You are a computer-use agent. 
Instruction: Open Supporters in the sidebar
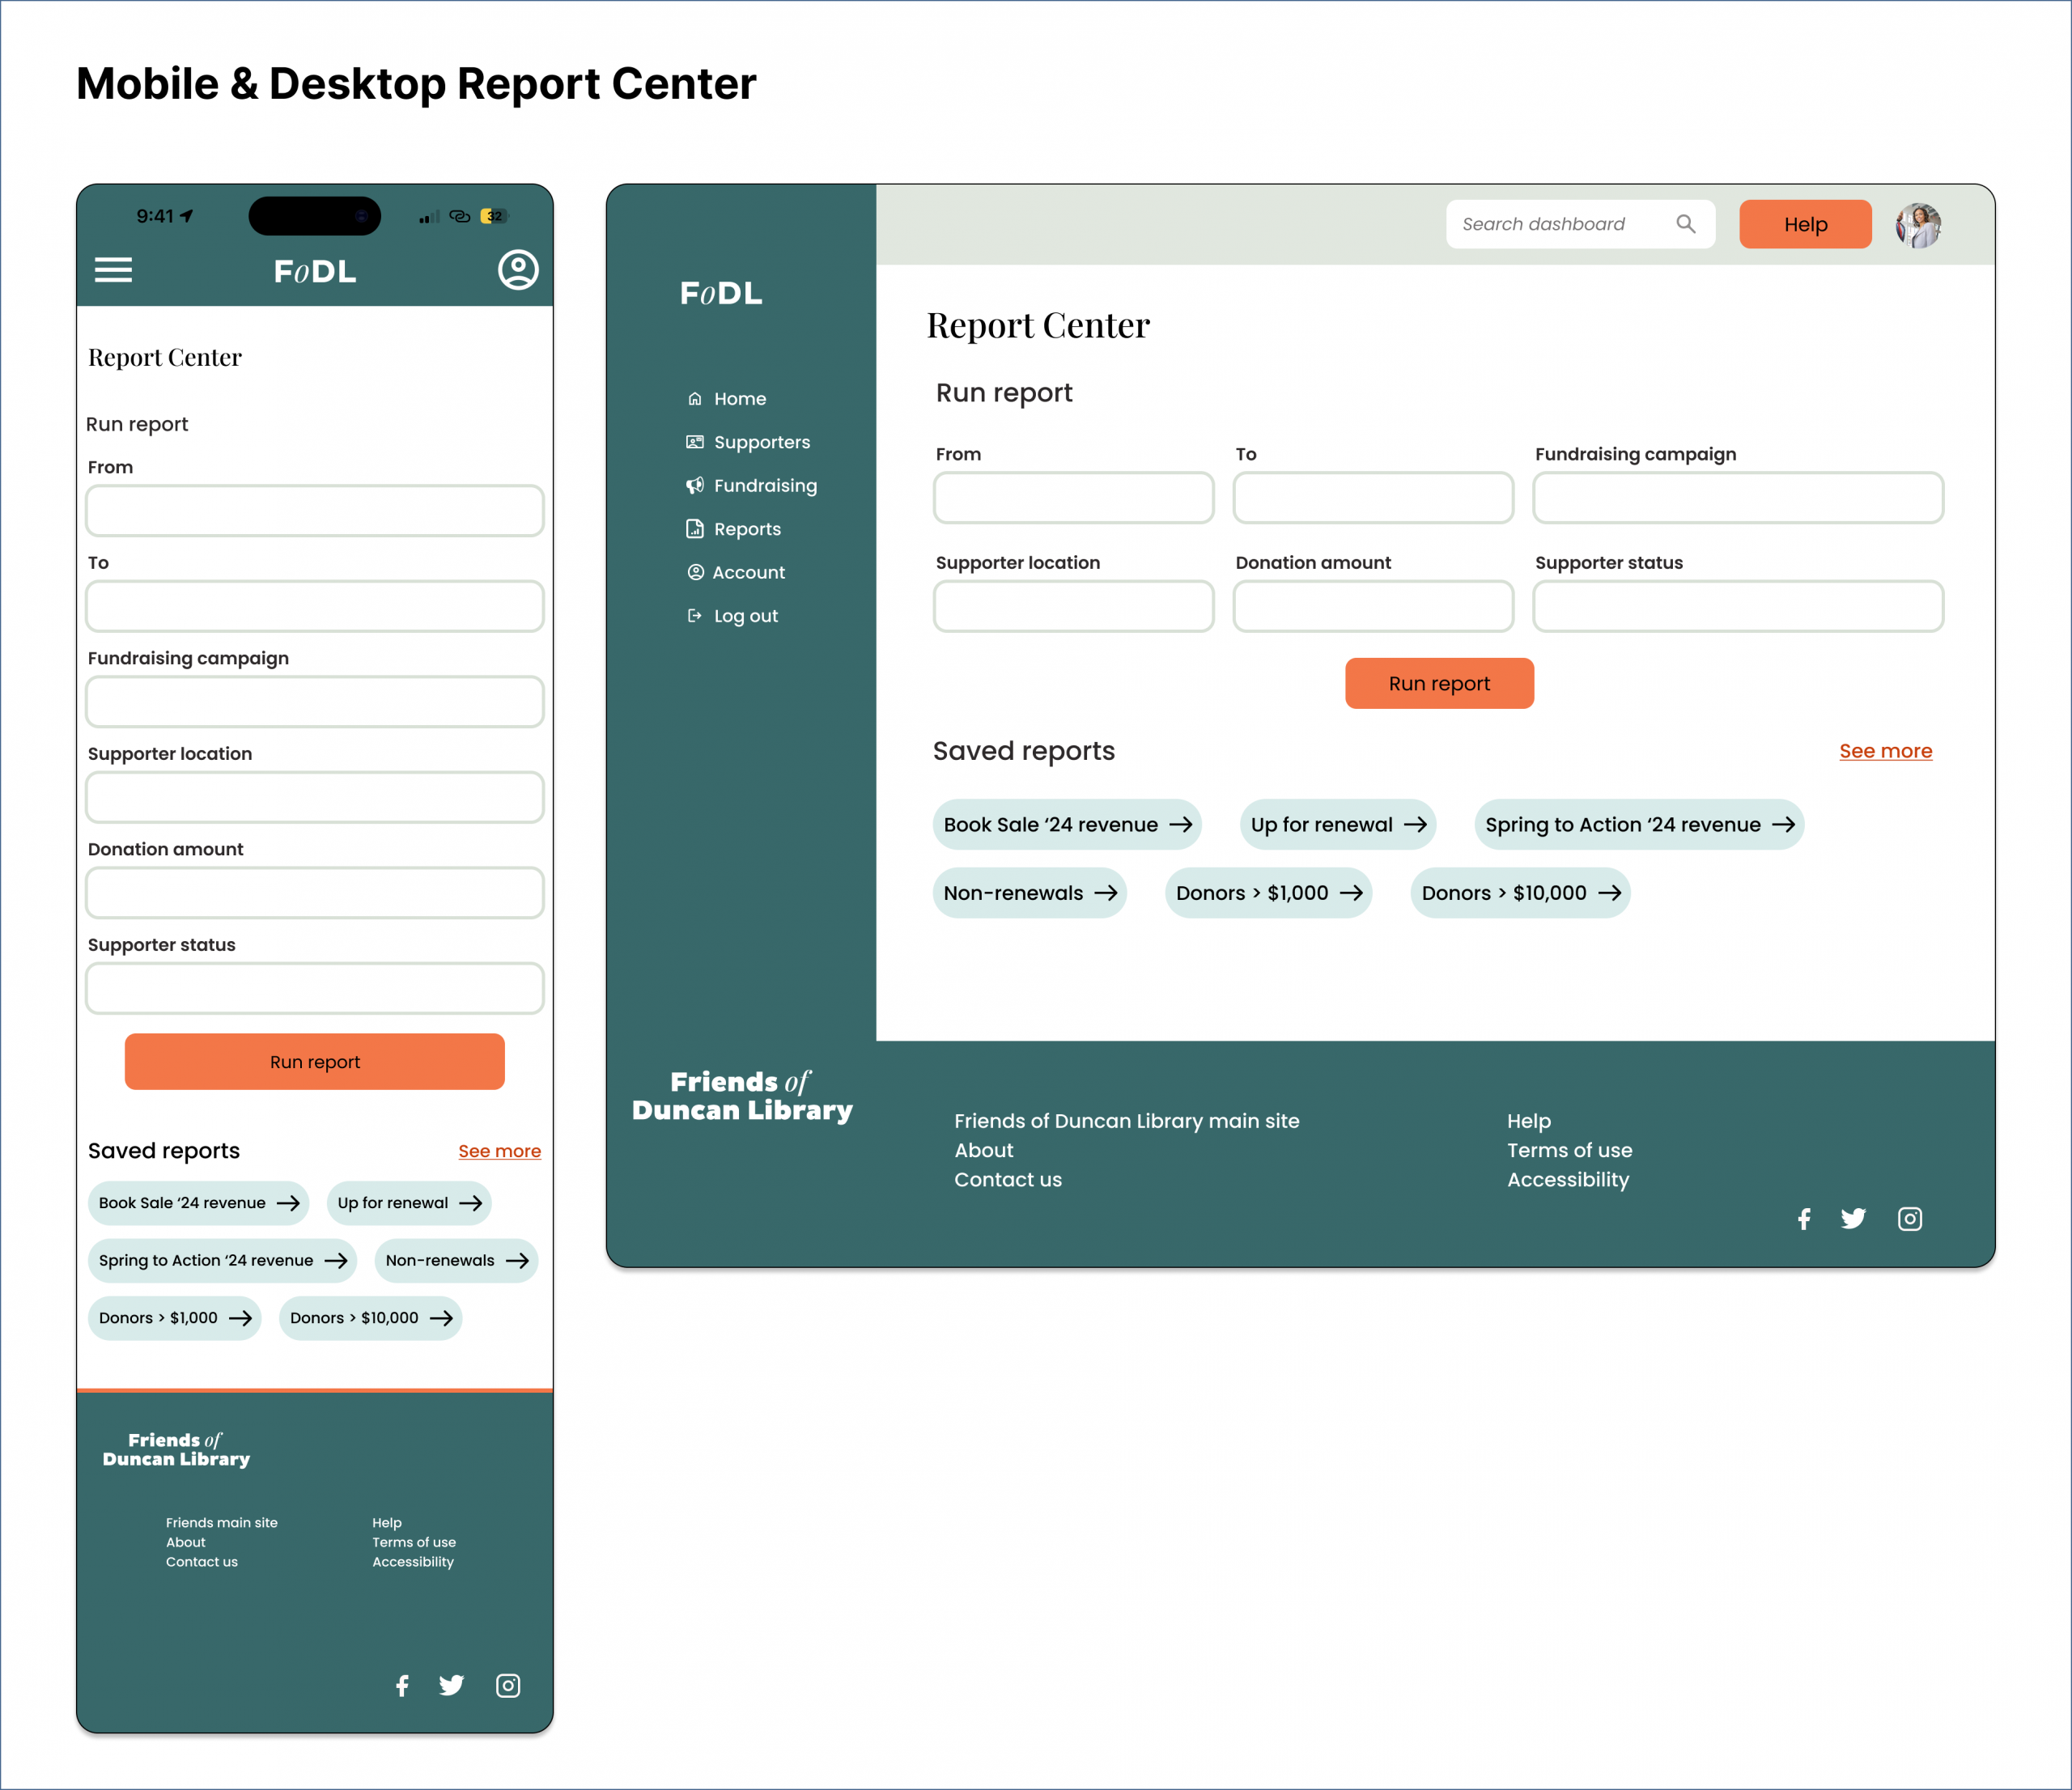(x=761, y=442)
